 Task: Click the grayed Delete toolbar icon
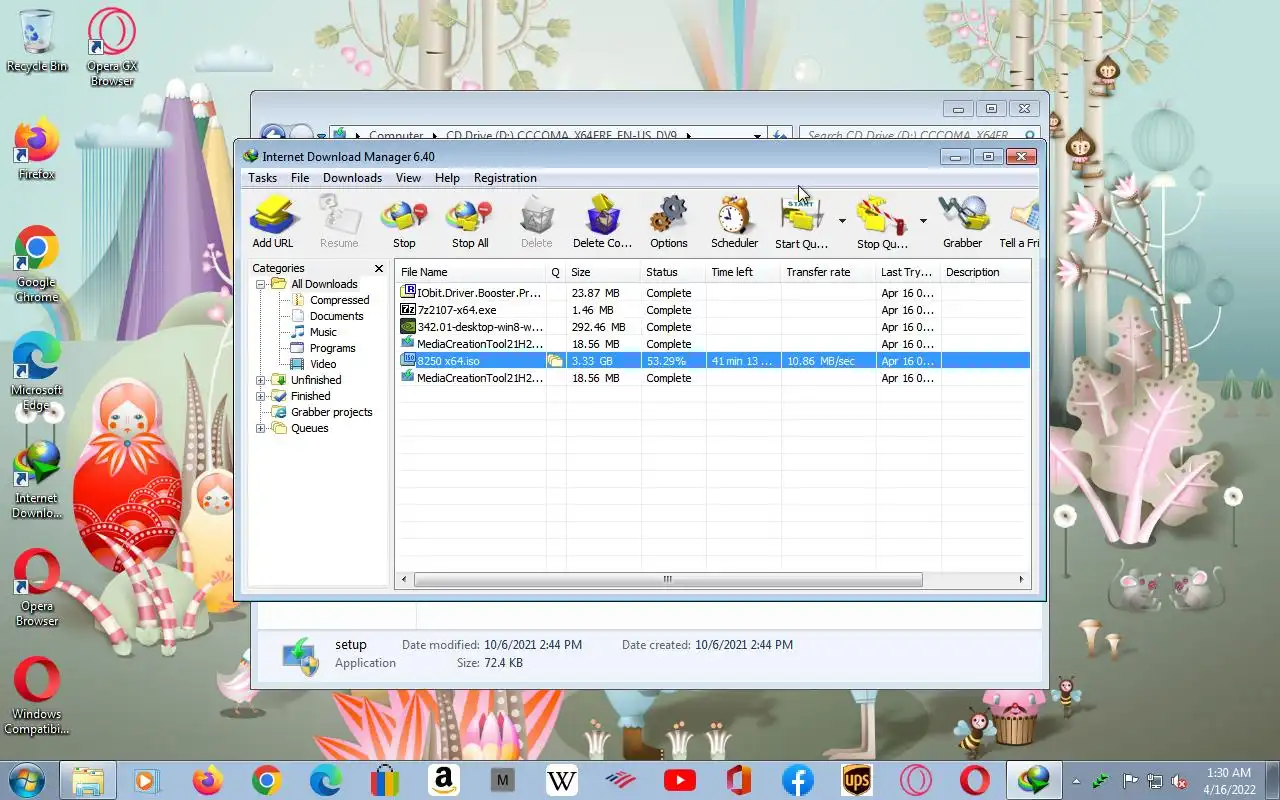pyautogui.click(x=536, y=221)
